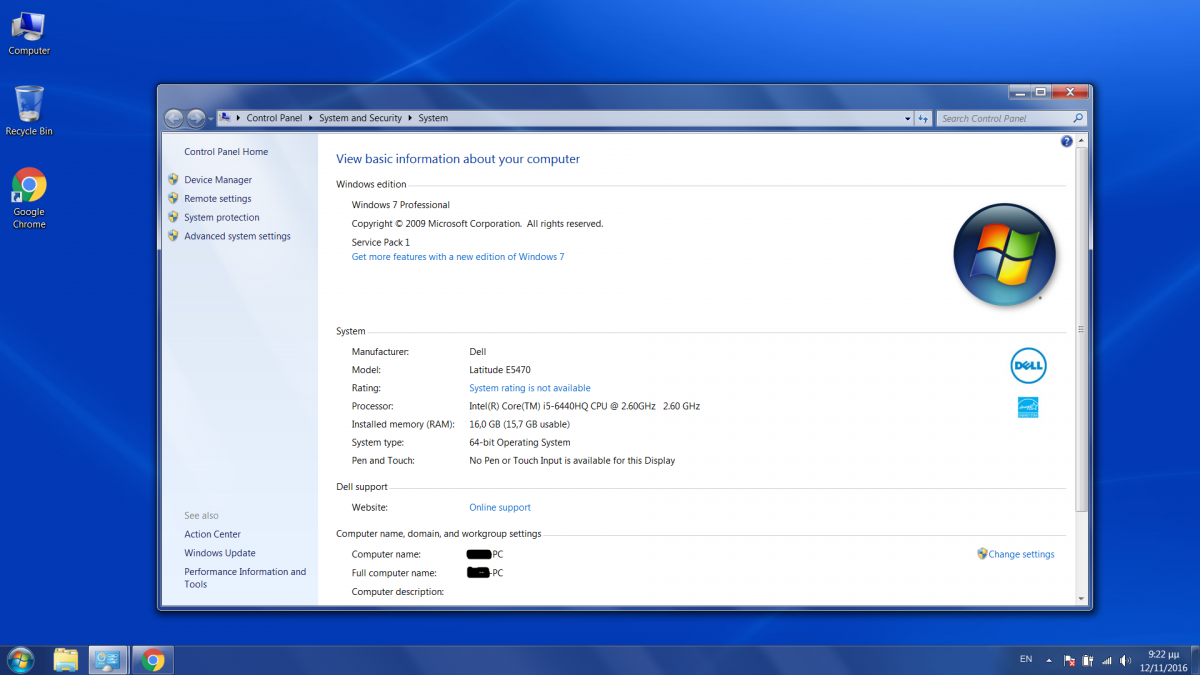The width and height of the screenshot is (1200, 675).
Task: Open System protection link
Action: coord(222,217)
